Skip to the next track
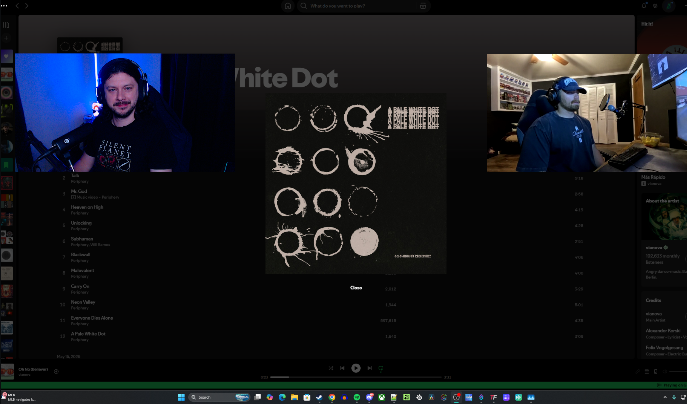The width and height of the screenshot is (687, 404). click(x=370, y=368)
